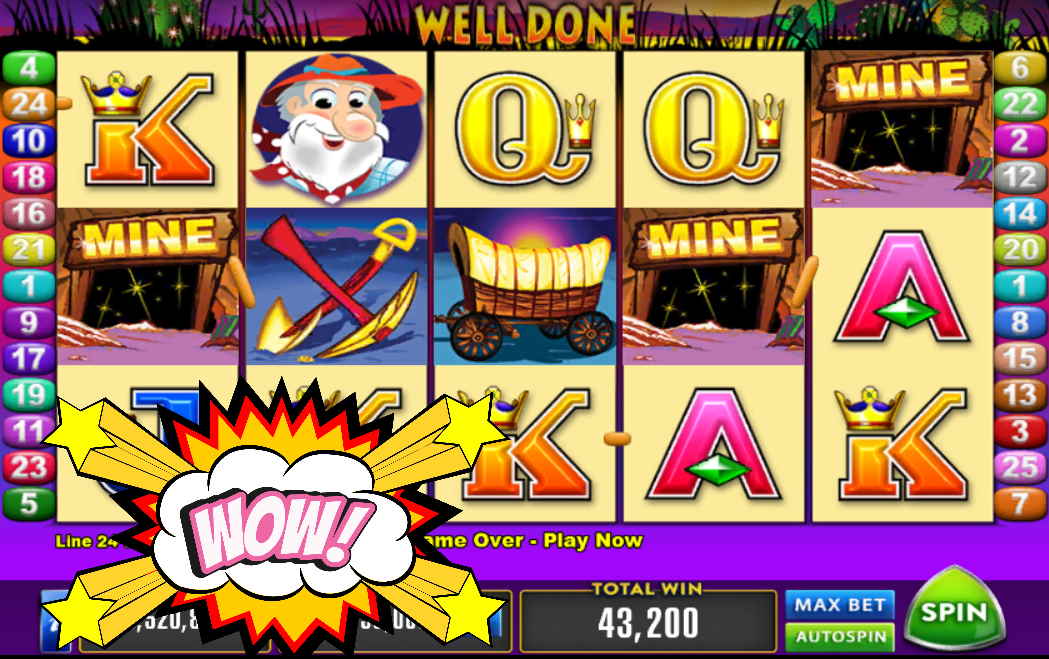Toggle the AUTOSPIN button
Viewport: 1049px width, 659px height.
coord(840,636)
